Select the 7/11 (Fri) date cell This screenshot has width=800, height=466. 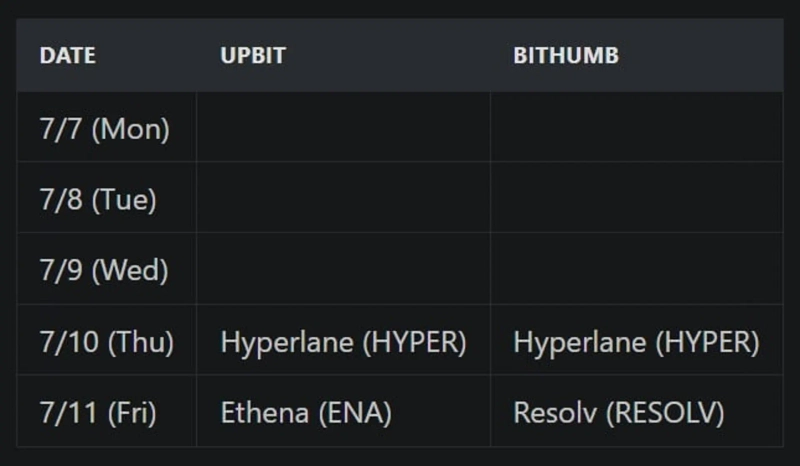98,412
